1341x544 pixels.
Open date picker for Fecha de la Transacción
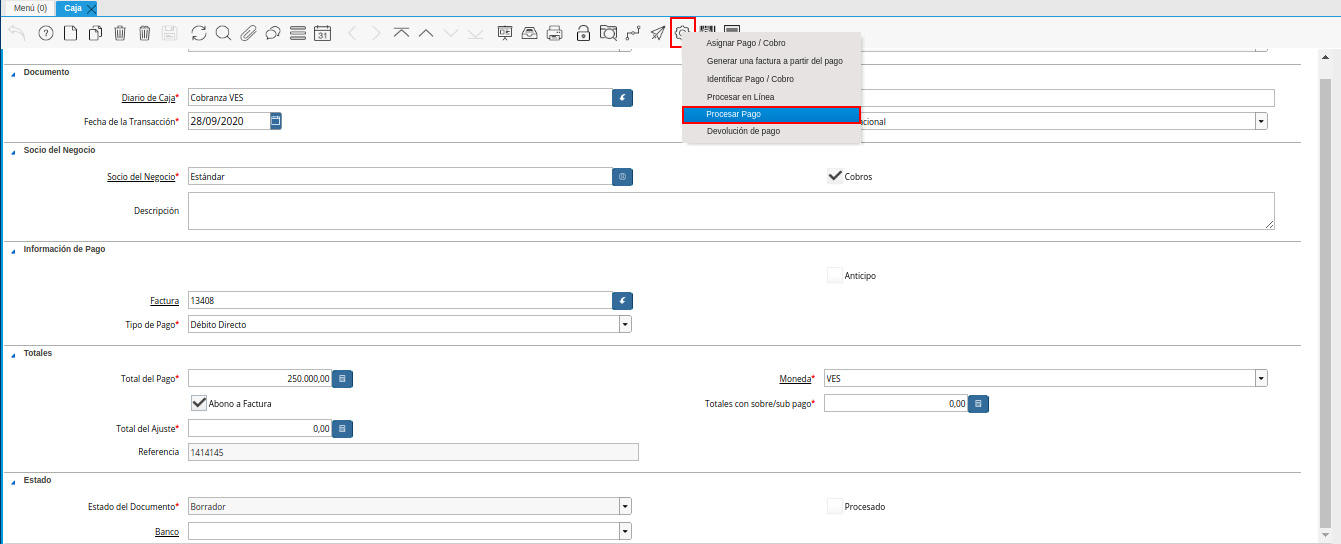click(x=276, y=121)
